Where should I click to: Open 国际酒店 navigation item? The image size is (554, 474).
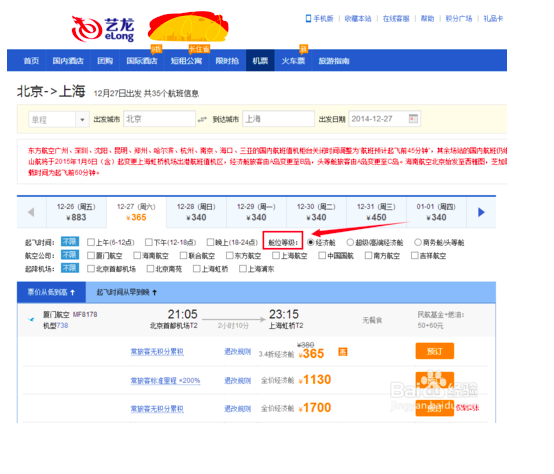point(142,61)
